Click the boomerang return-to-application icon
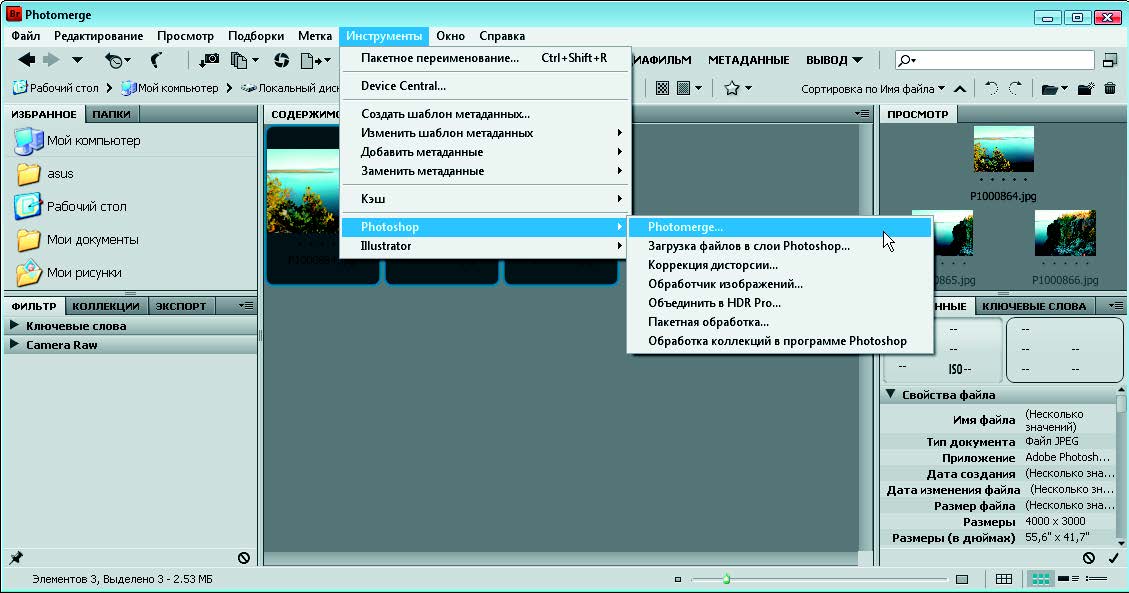Screen dimensions: 1129x593 tap(156, 60)
